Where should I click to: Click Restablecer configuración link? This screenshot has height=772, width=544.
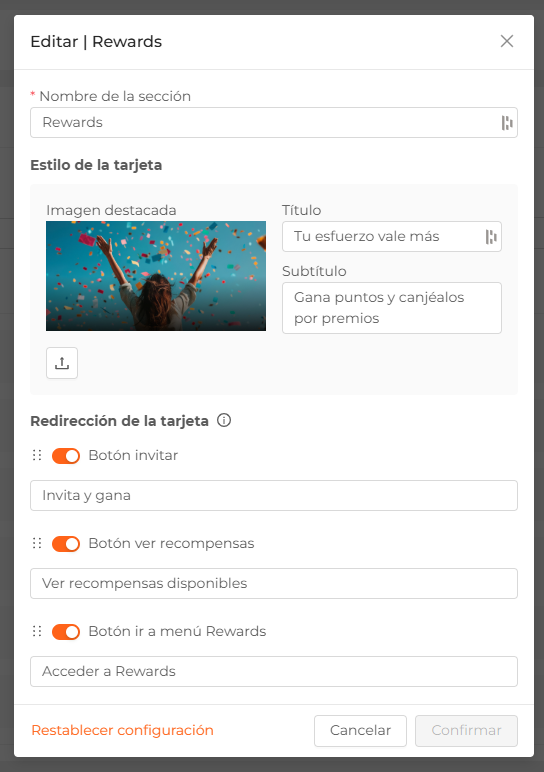coord(123,730)
